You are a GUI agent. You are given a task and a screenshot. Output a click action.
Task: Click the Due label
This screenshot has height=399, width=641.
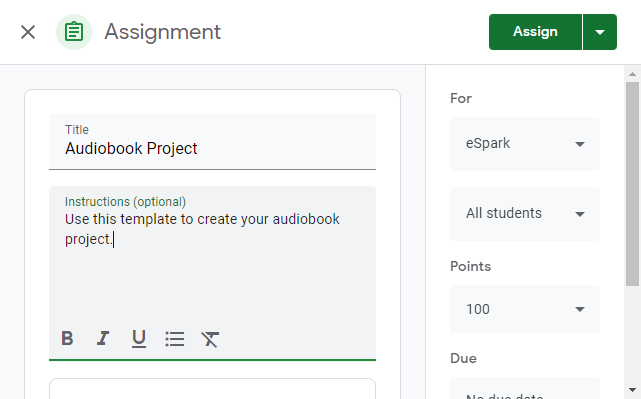click(463, 358)
